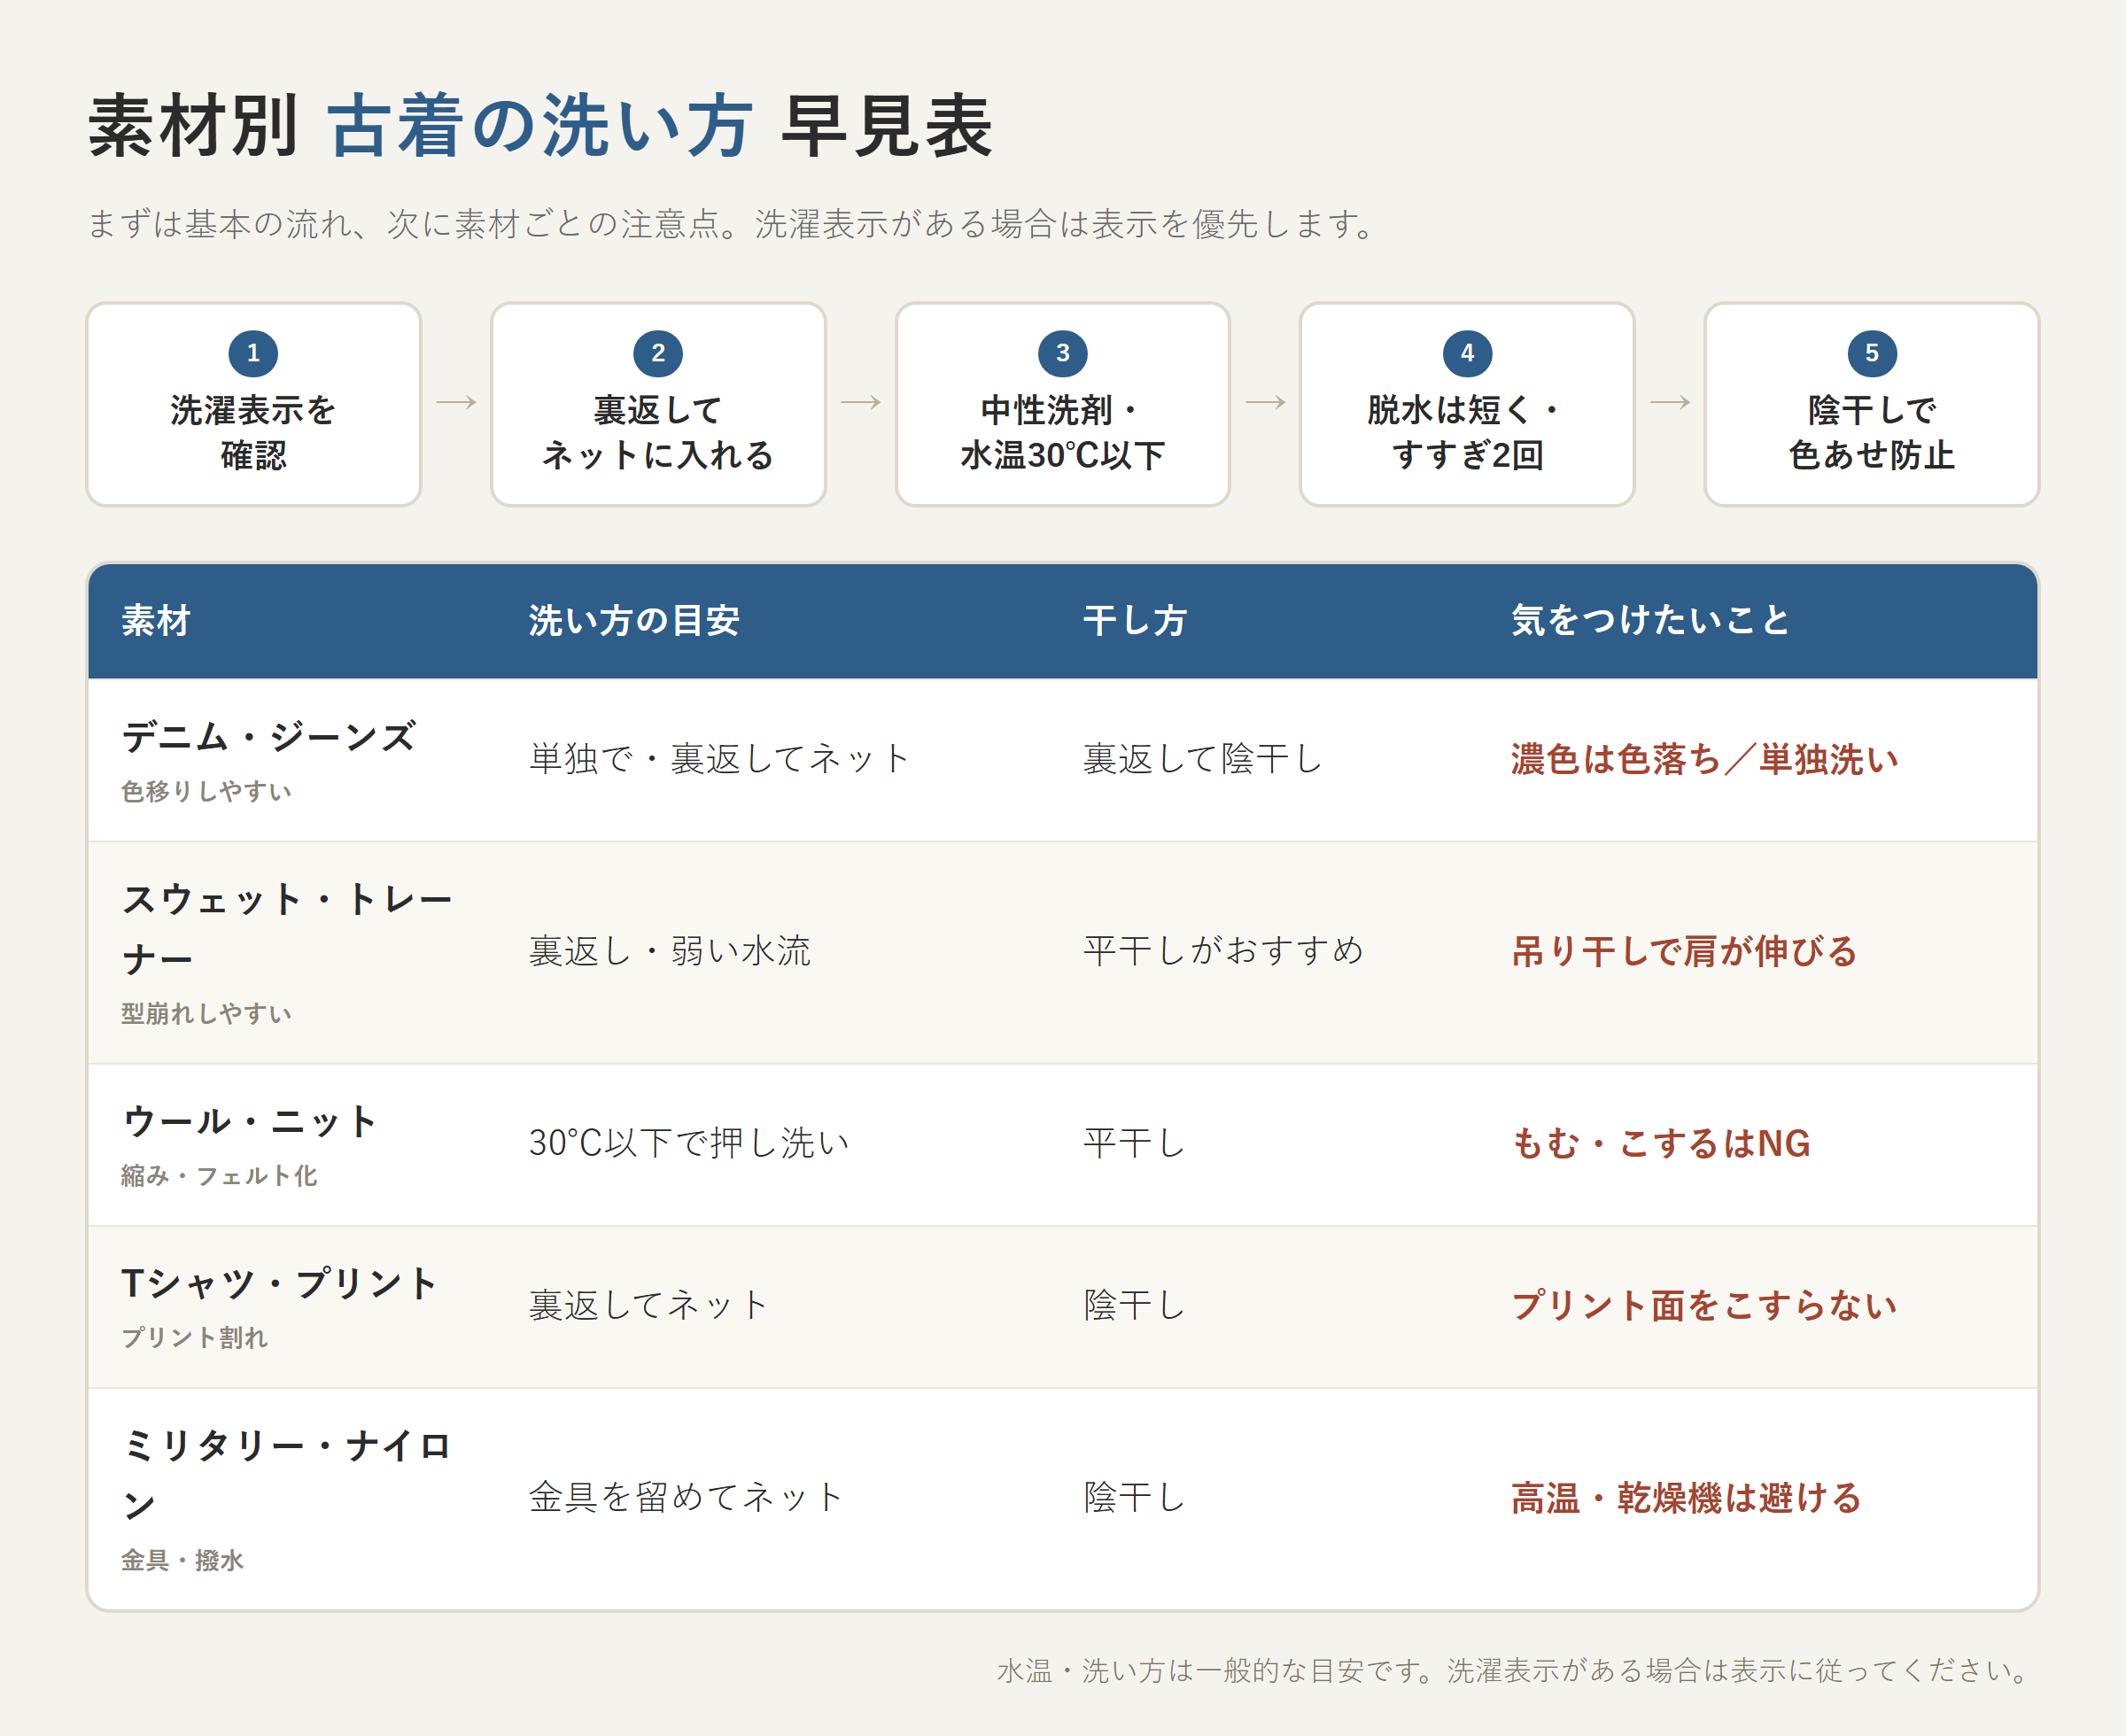Click the step 3 number badge
The image size is (2126, 1736).
coord(1063,353)
